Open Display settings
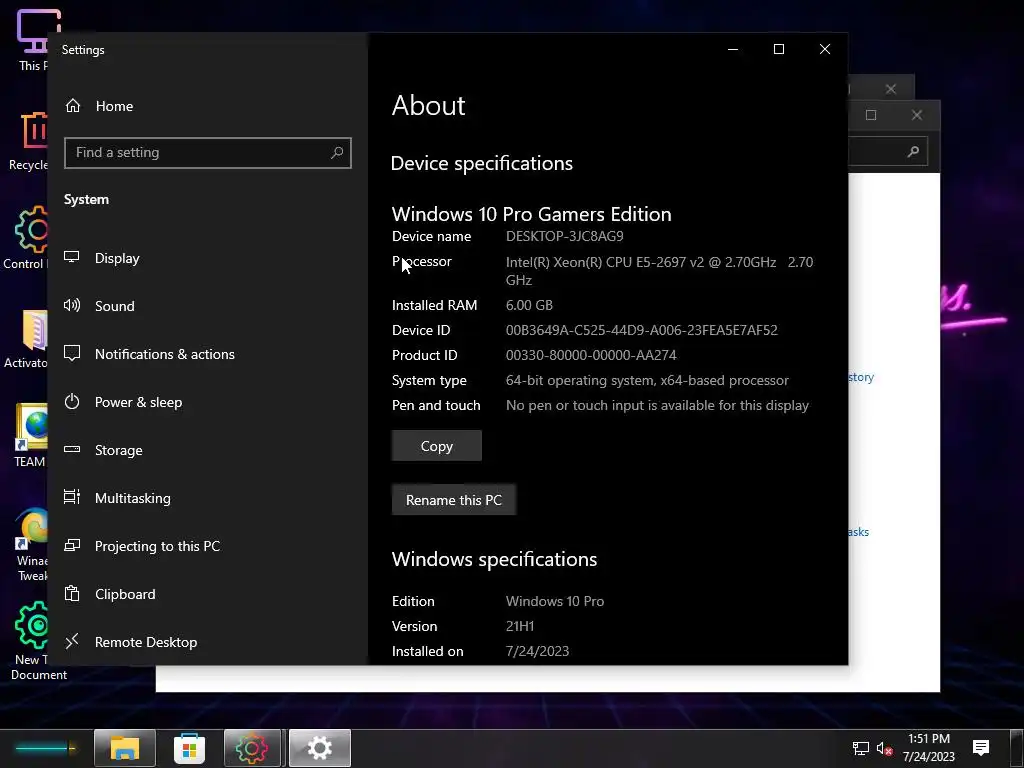The width and height of the screenshot is (1024, 768). (x=208, y=258)
